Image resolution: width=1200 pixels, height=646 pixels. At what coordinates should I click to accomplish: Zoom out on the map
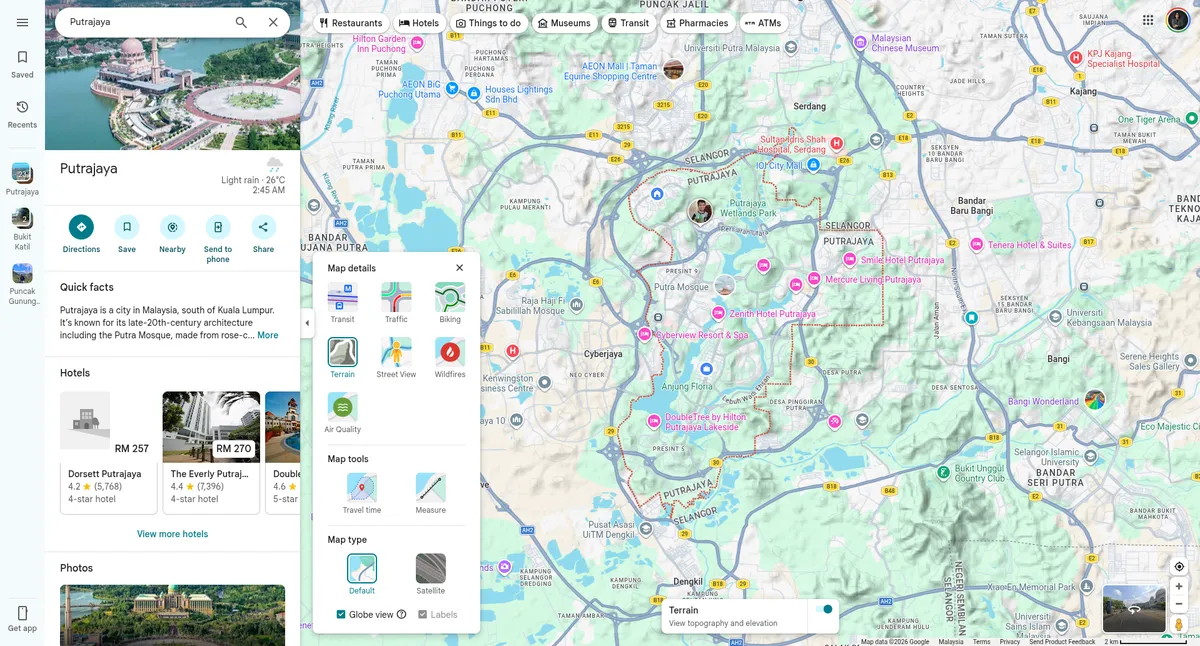(1179, 604)
